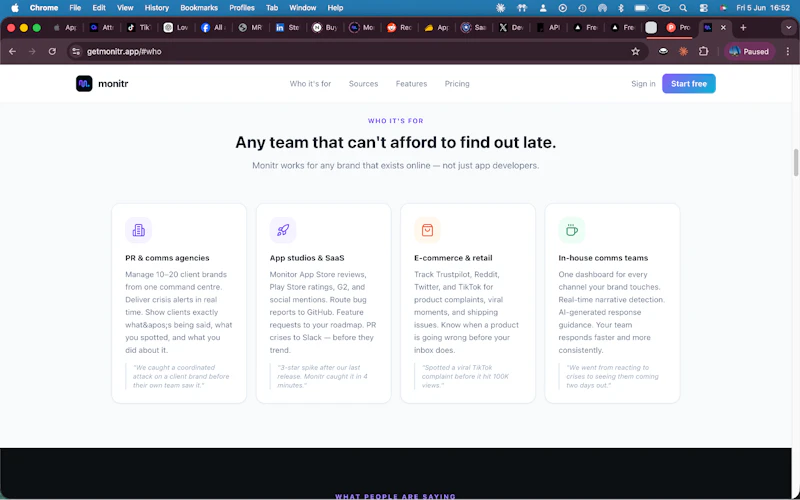
Task: Switch to the Reddit tab
Action: pyautogui.click(x=400, y=28)
